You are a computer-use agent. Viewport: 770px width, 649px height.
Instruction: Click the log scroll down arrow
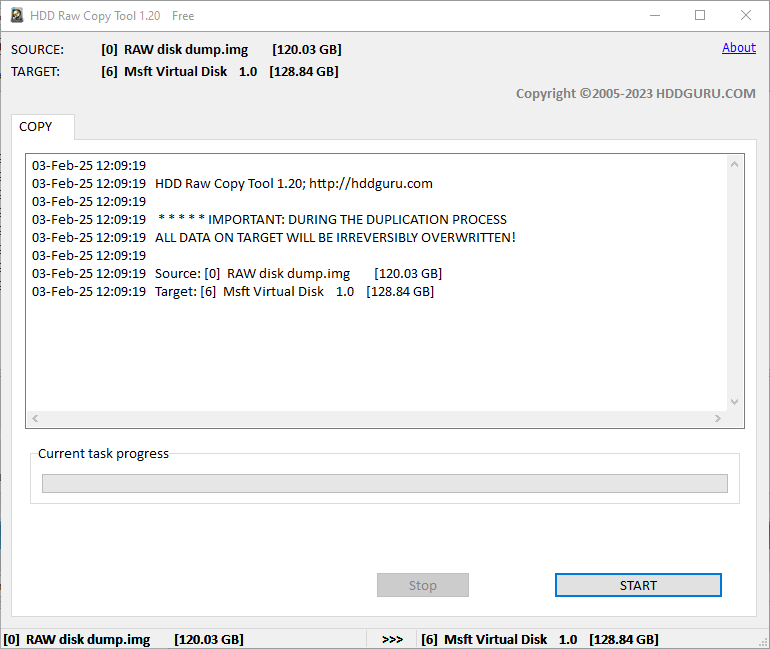pos(735,402)
